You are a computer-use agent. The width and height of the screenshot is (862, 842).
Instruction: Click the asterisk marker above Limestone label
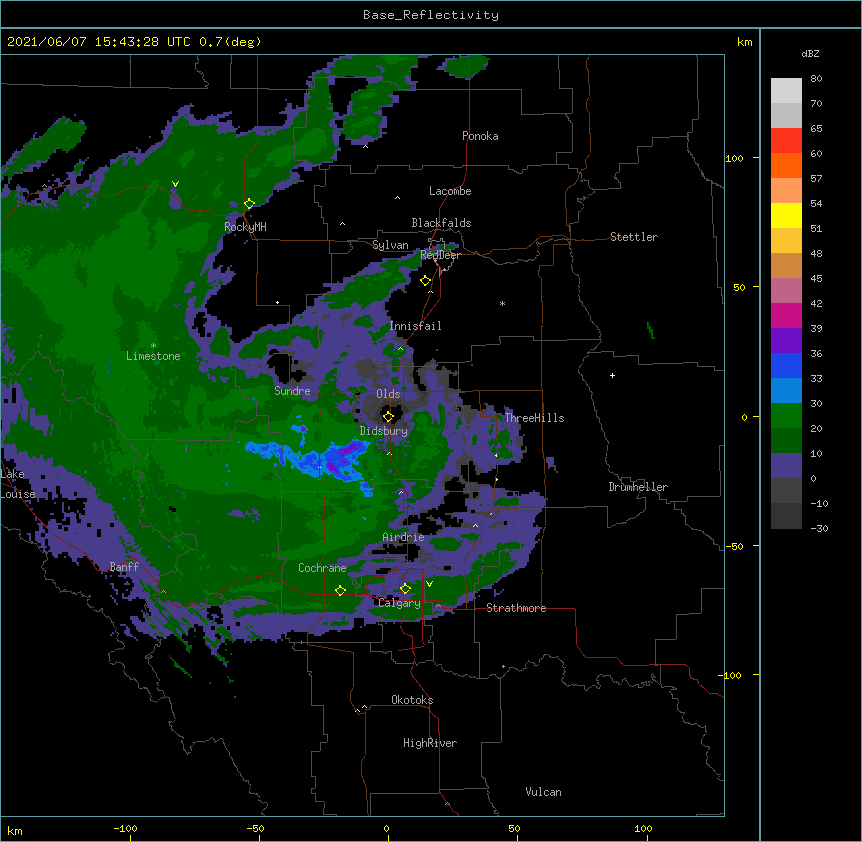tap(153, 346)
